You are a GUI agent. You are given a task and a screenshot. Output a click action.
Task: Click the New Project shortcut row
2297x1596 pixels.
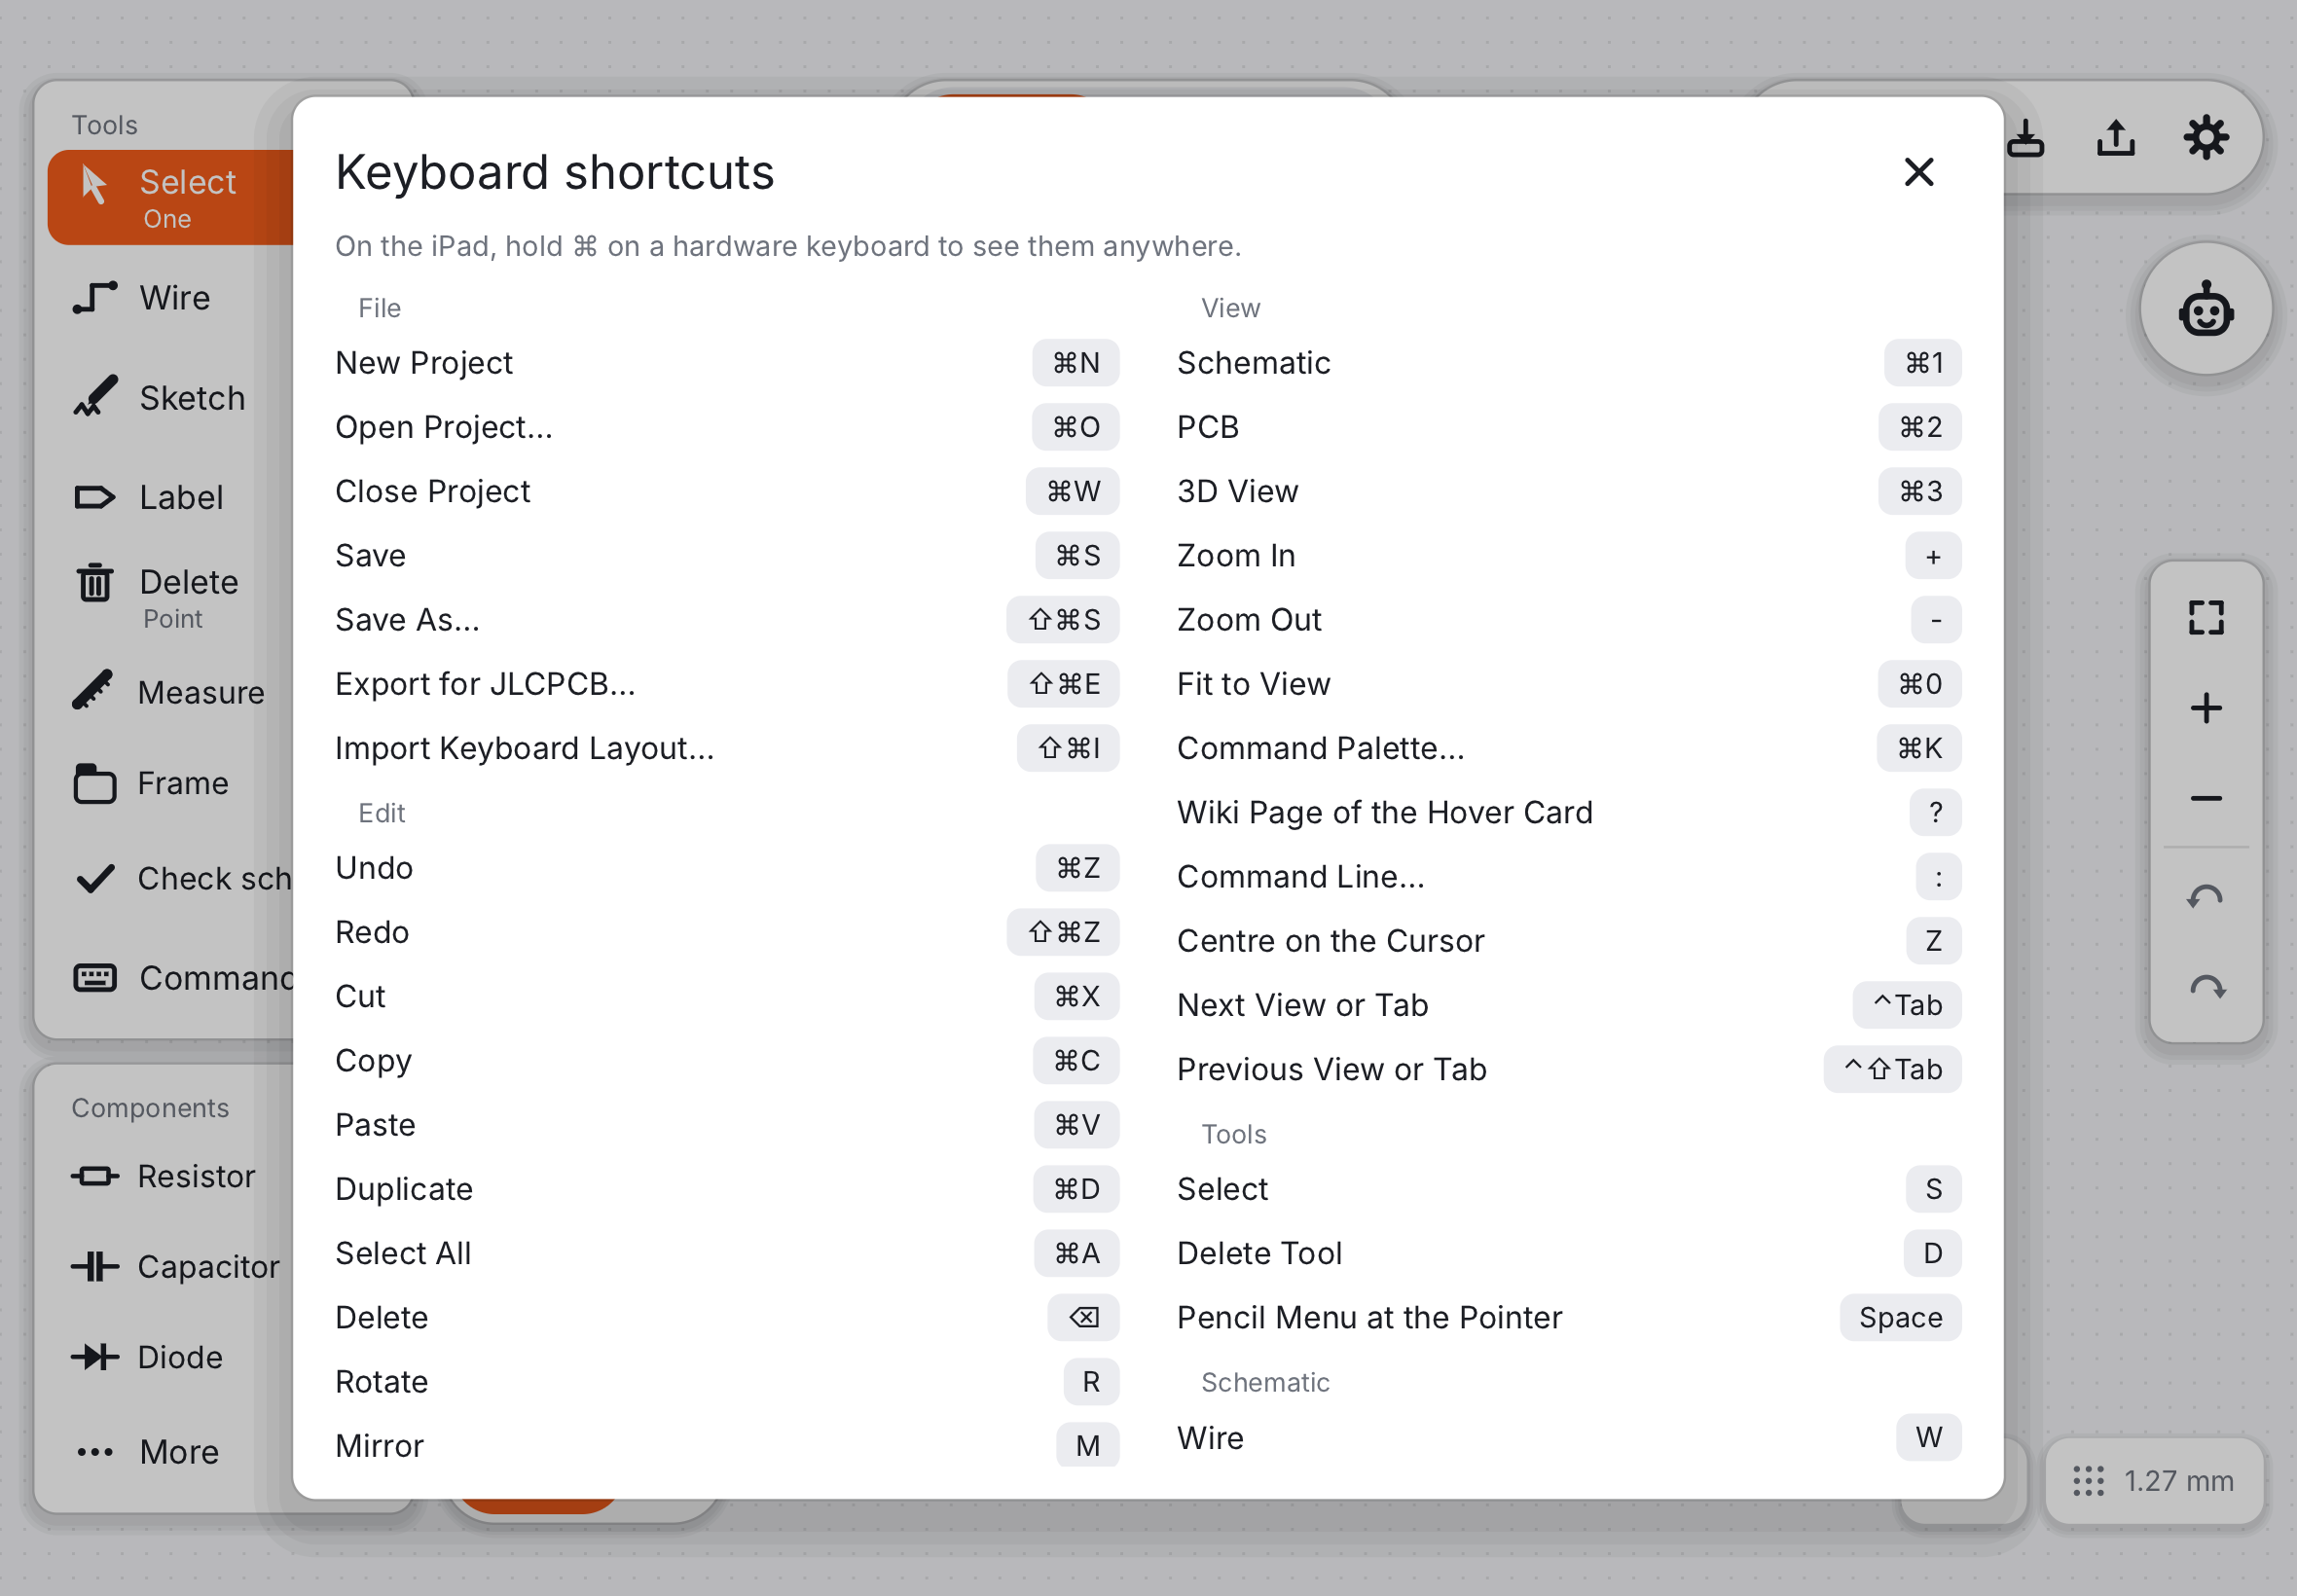point(727,363)
